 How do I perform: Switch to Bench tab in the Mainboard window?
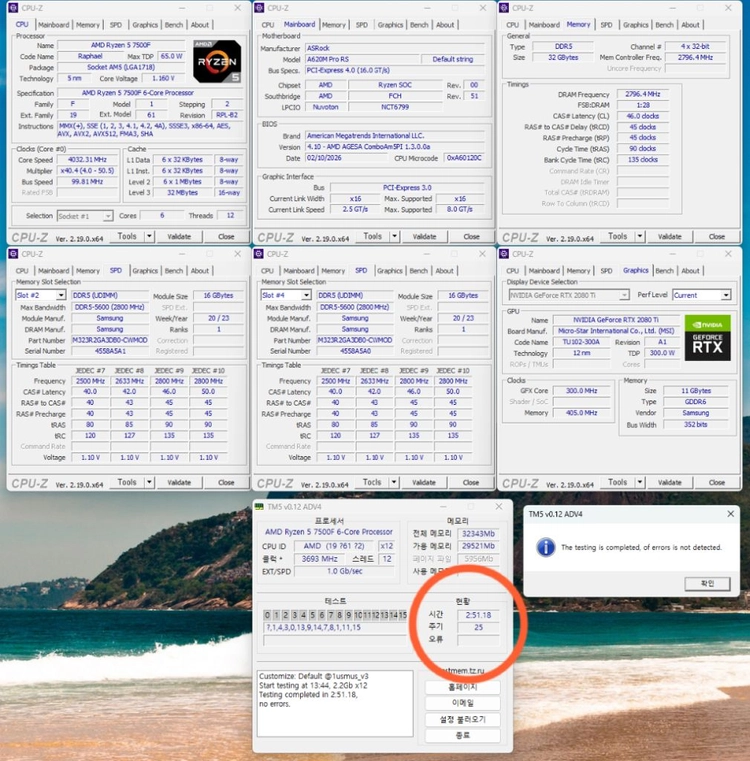419,25
